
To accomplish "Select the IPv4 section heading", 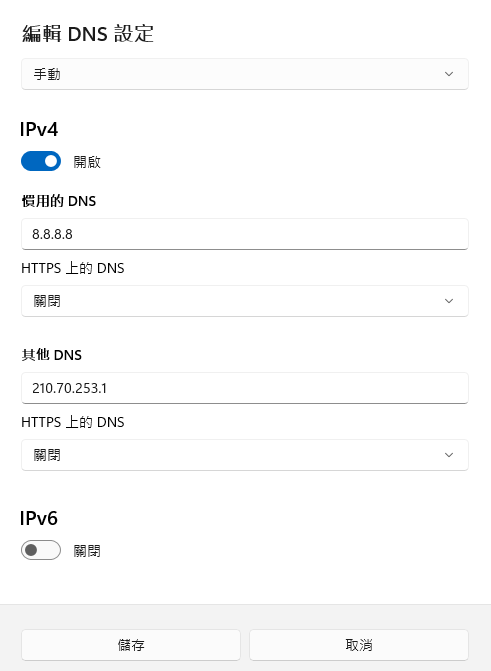I will (x=39, y=129).
